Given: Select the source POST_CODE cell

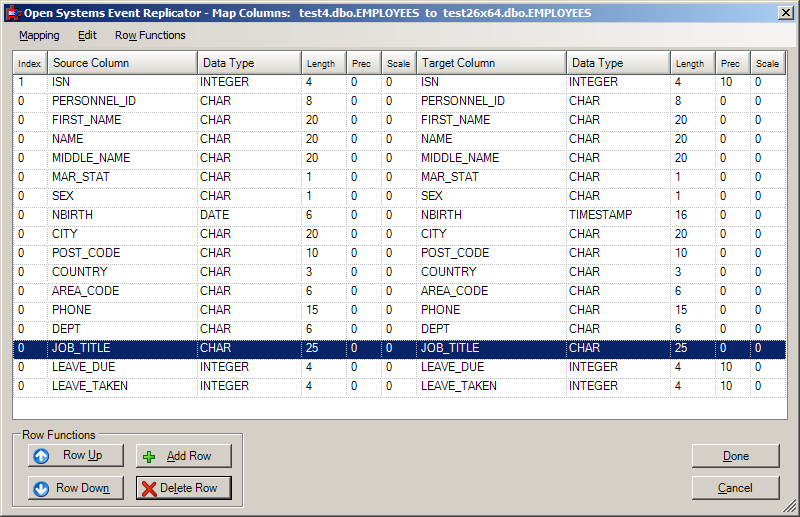Looking at the screenshot, I should (x=122, y=253).
